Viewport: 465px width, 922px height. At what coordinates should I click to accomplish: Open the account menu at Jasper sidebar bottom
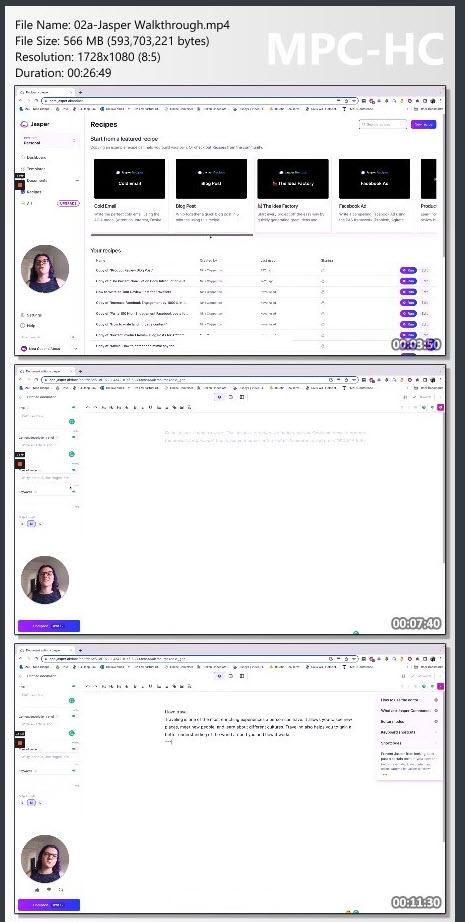pyautogui.click(x=49, y=349)
